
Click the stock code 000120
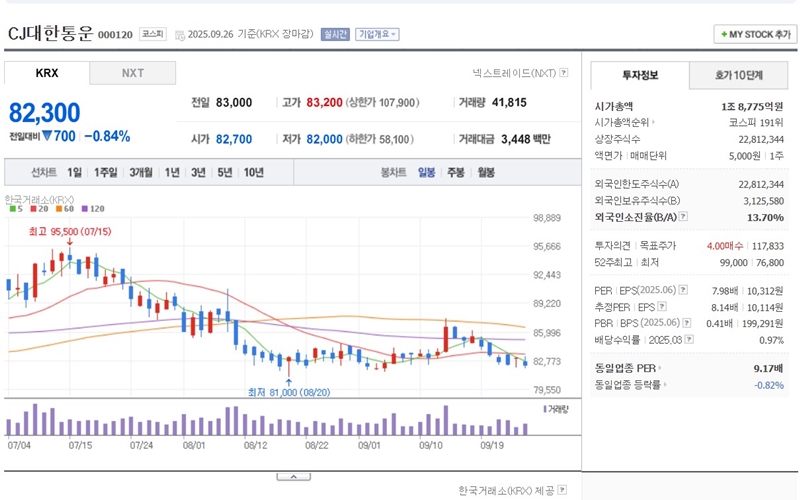click(115, 35)
